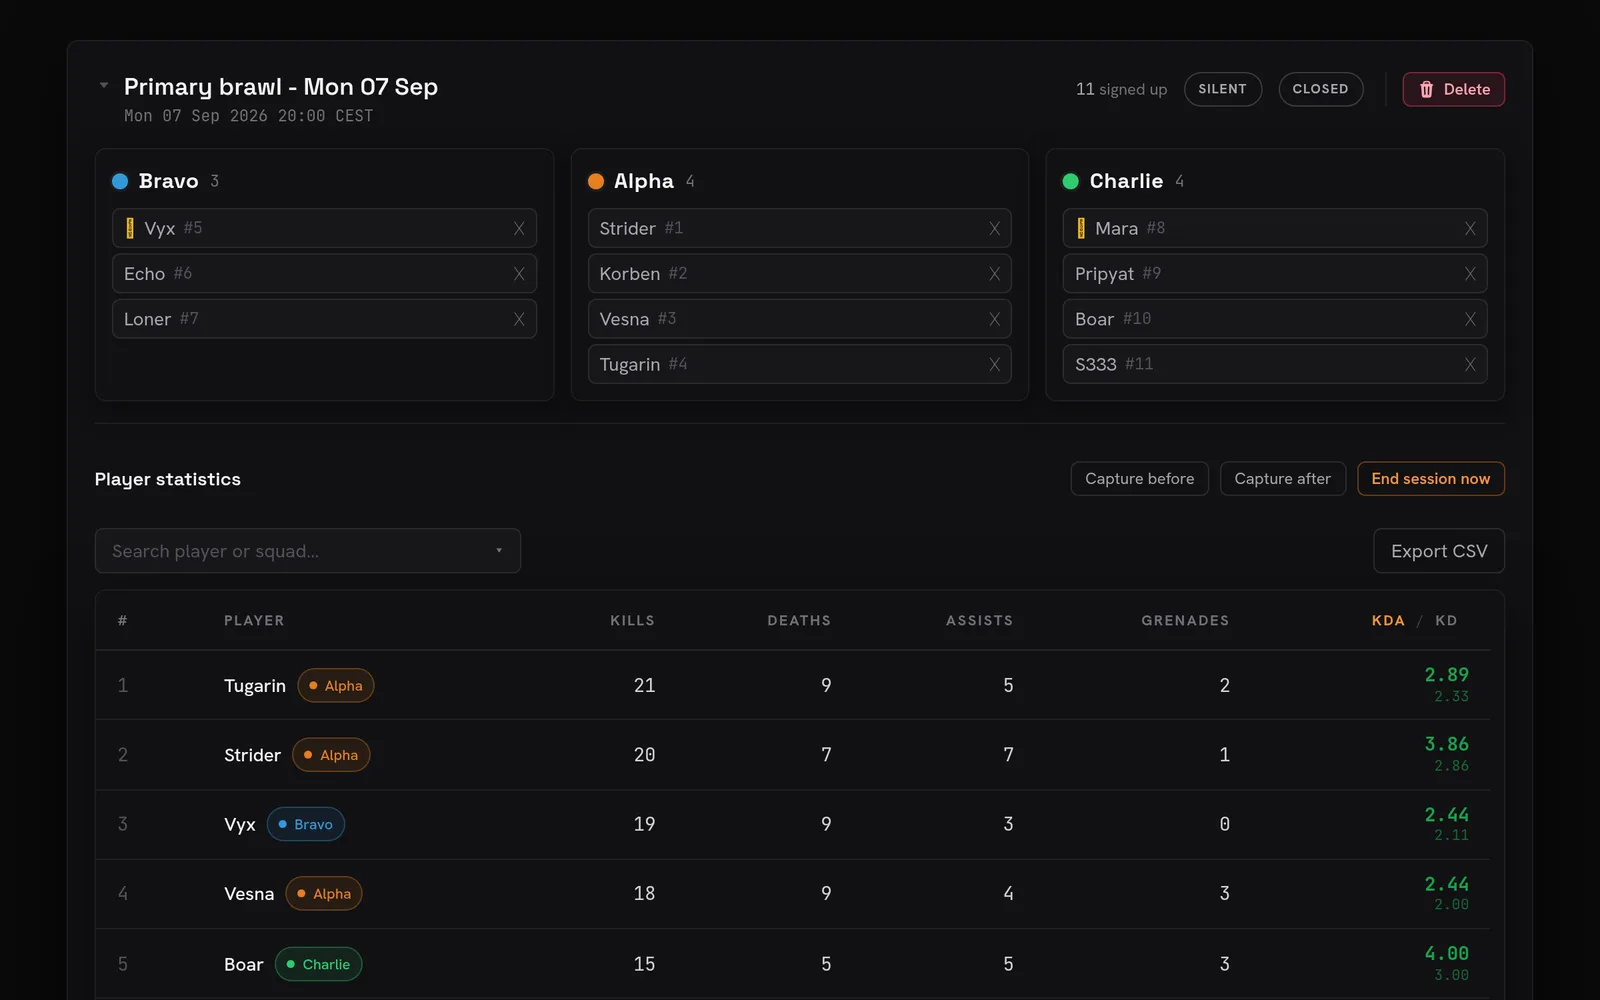Remove Boar from Charlie squad
The width and height of the screenshot is (1600, 1000).
(1470, 319)
